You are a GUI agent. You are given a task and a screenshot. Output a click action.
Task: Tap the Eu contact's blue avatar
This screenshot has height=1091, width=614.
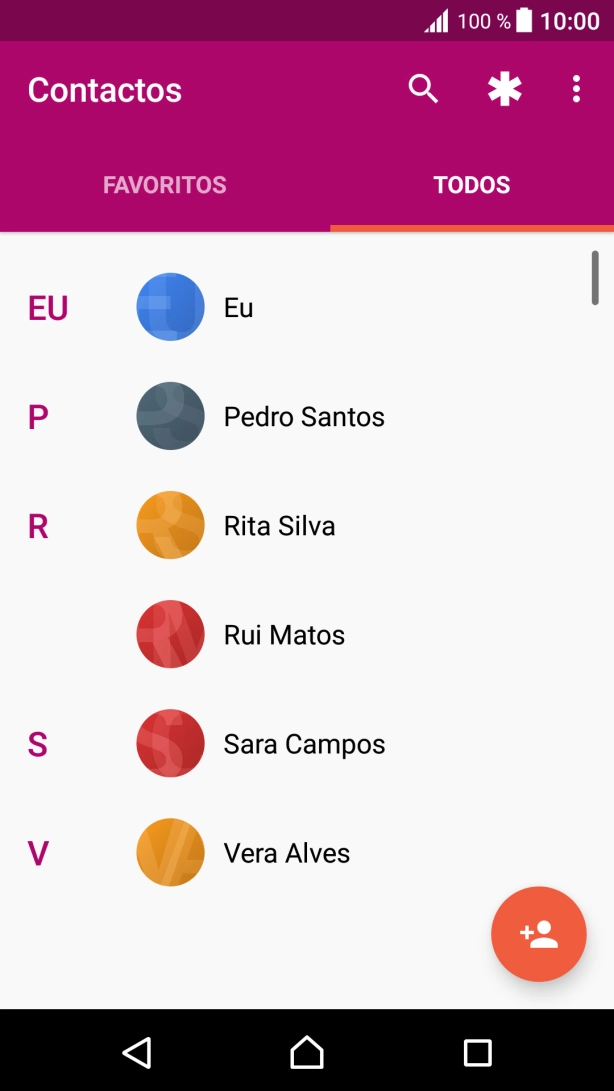pos(170,307)
